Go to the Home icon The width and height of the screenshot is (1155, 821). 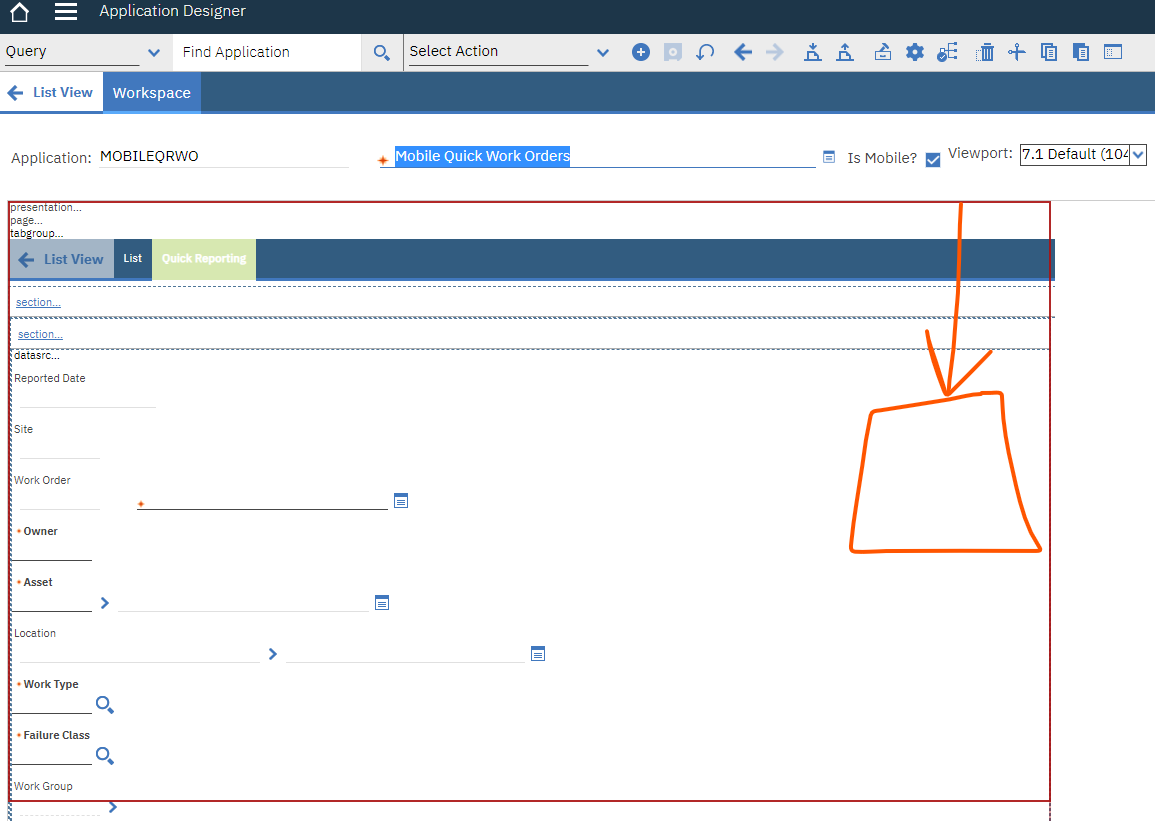coord(20,12)
